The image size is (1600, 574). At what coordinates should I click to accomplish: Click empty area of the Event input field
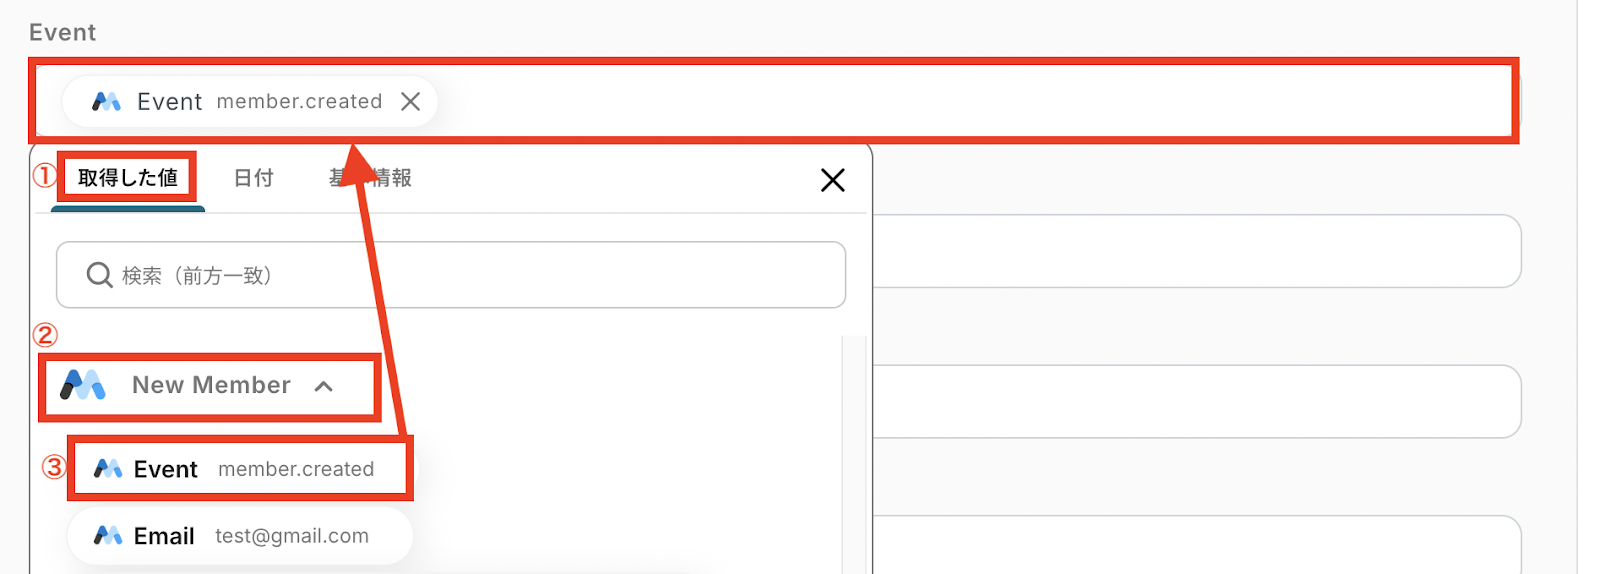click(x=950, y=102)
